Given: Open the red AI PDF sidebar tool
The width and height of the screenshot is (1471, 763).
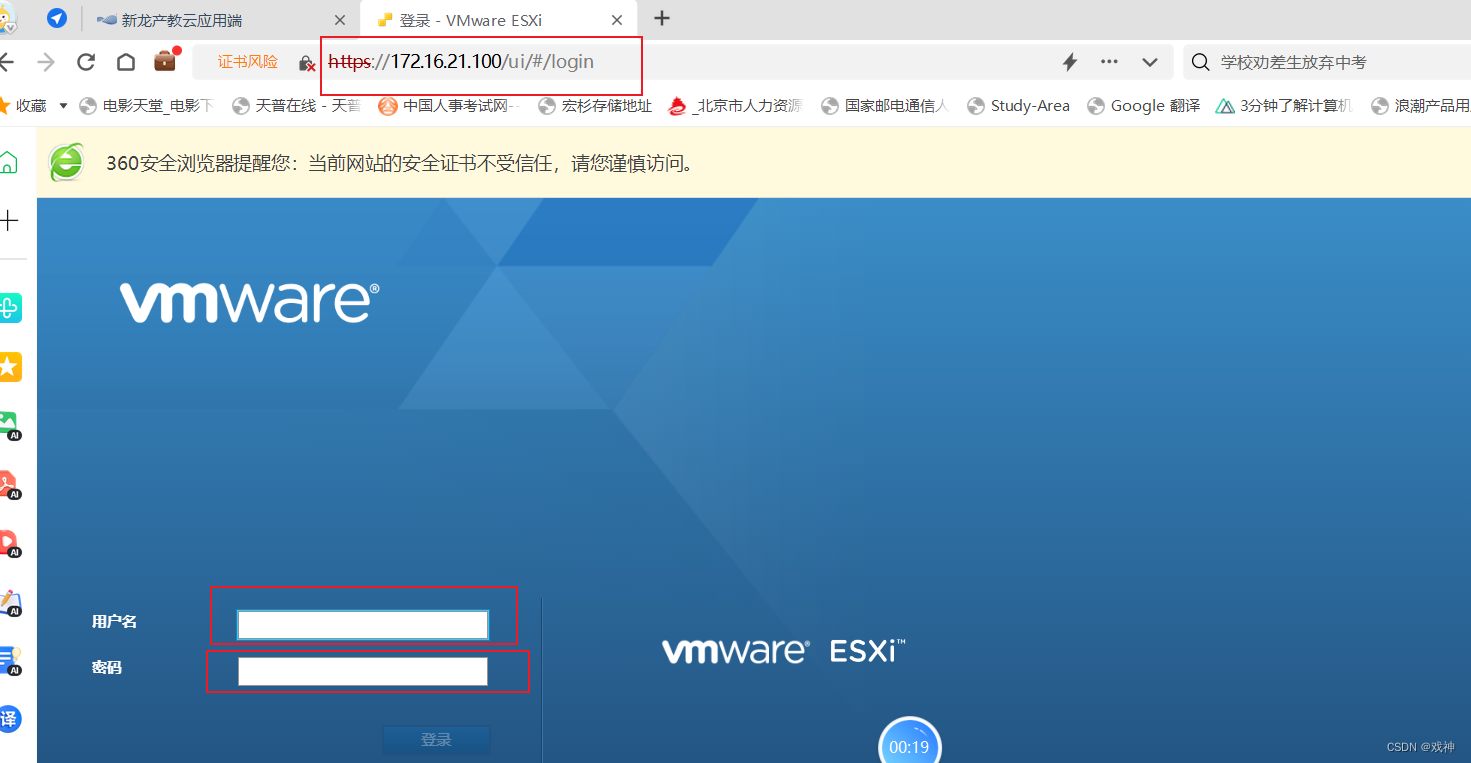Looking at the screenshot, I should click(x=9, y=485).
